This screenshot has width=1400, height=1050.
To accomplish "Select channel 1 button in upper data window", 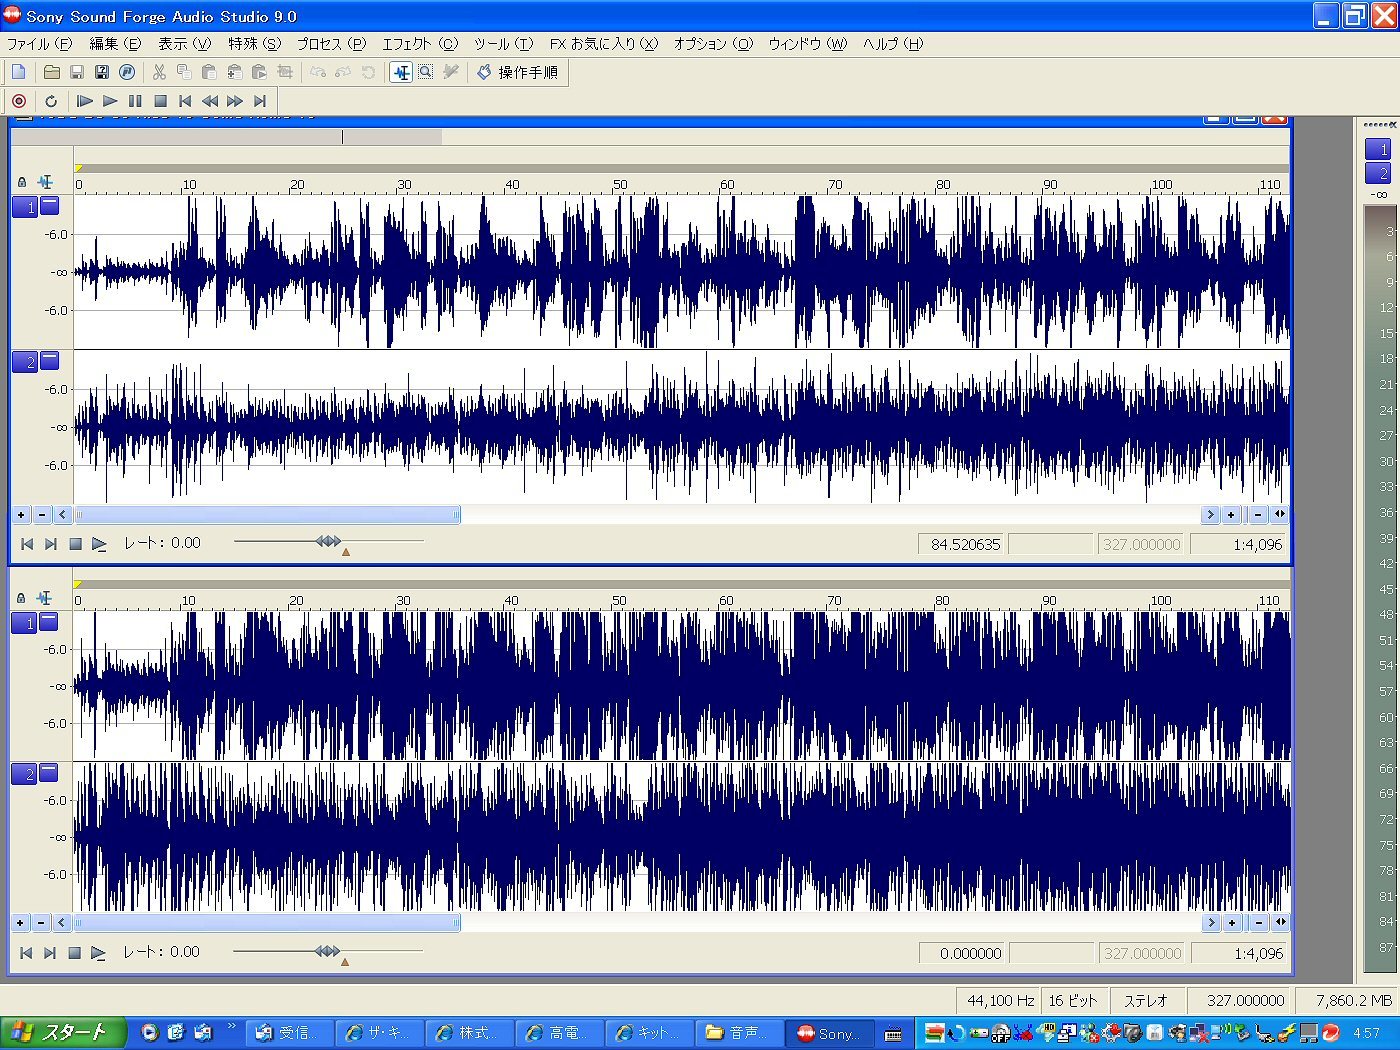I will 25,207.
